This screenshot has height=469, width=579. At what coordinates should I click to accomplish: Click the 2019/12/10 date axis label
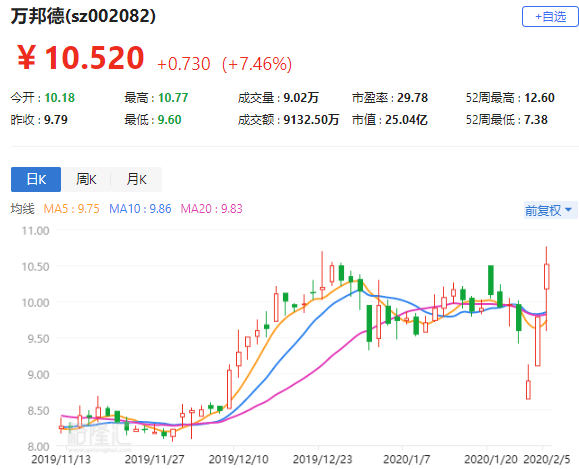(239, 460)
